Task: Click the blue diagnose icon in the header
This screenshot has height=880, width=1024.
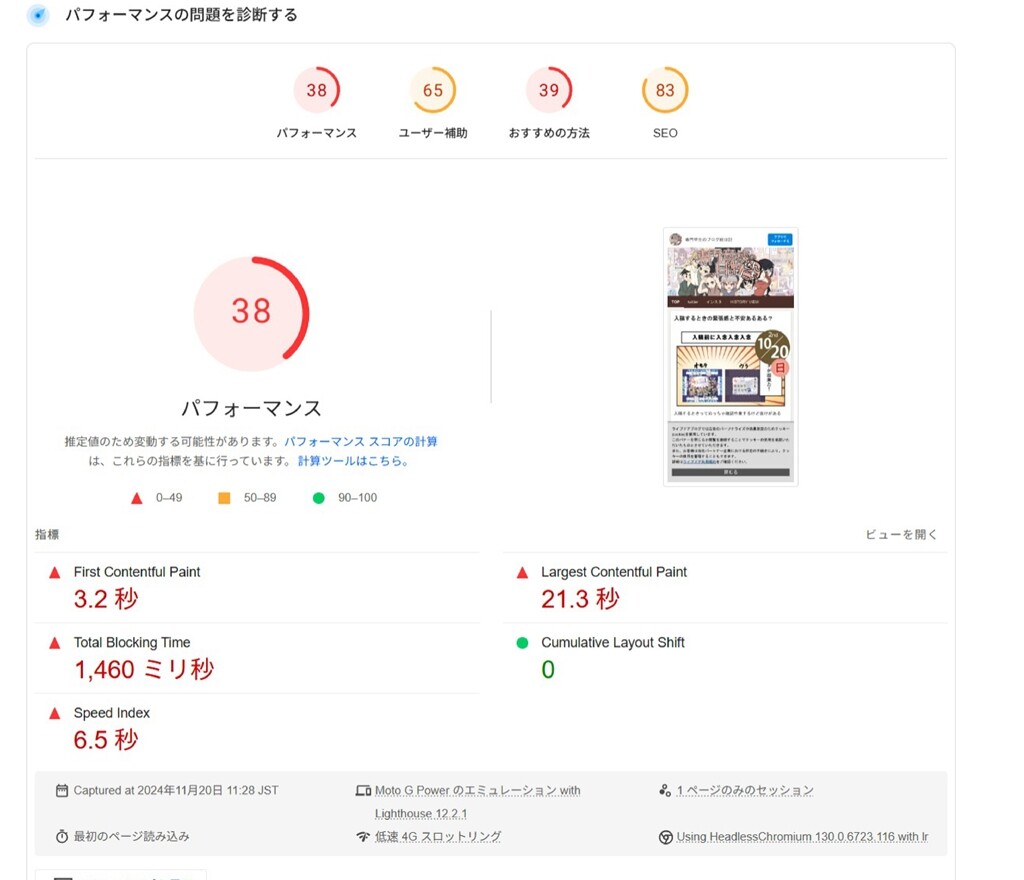Action: (x=39, y=15)
